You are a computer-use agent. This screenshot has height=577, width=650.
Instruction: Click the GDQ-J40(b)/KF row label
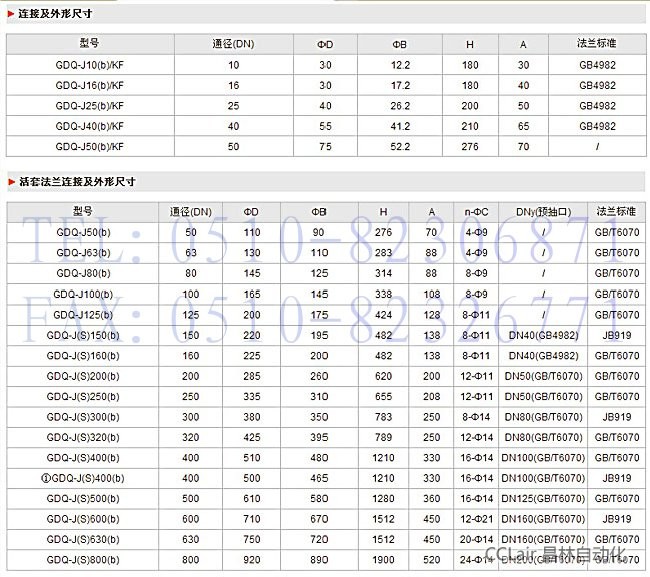pyautogui.click(x=90, y=126)
